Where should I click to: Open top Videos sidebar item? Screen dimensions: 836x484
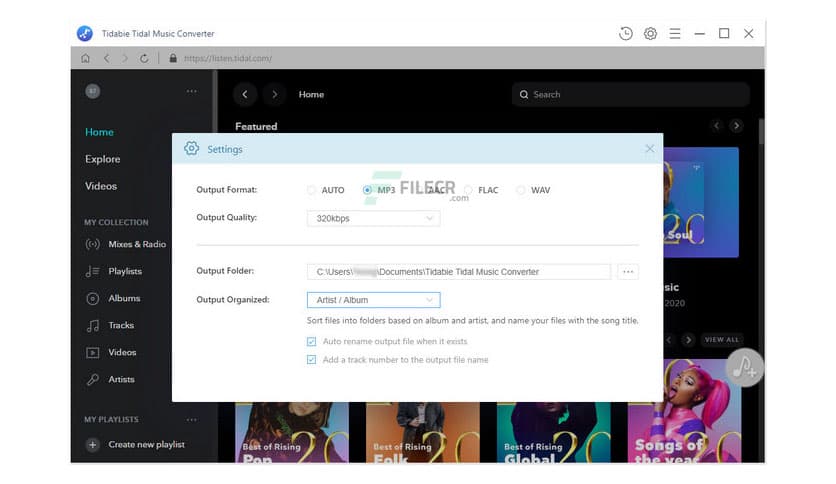tap(101, 186)
